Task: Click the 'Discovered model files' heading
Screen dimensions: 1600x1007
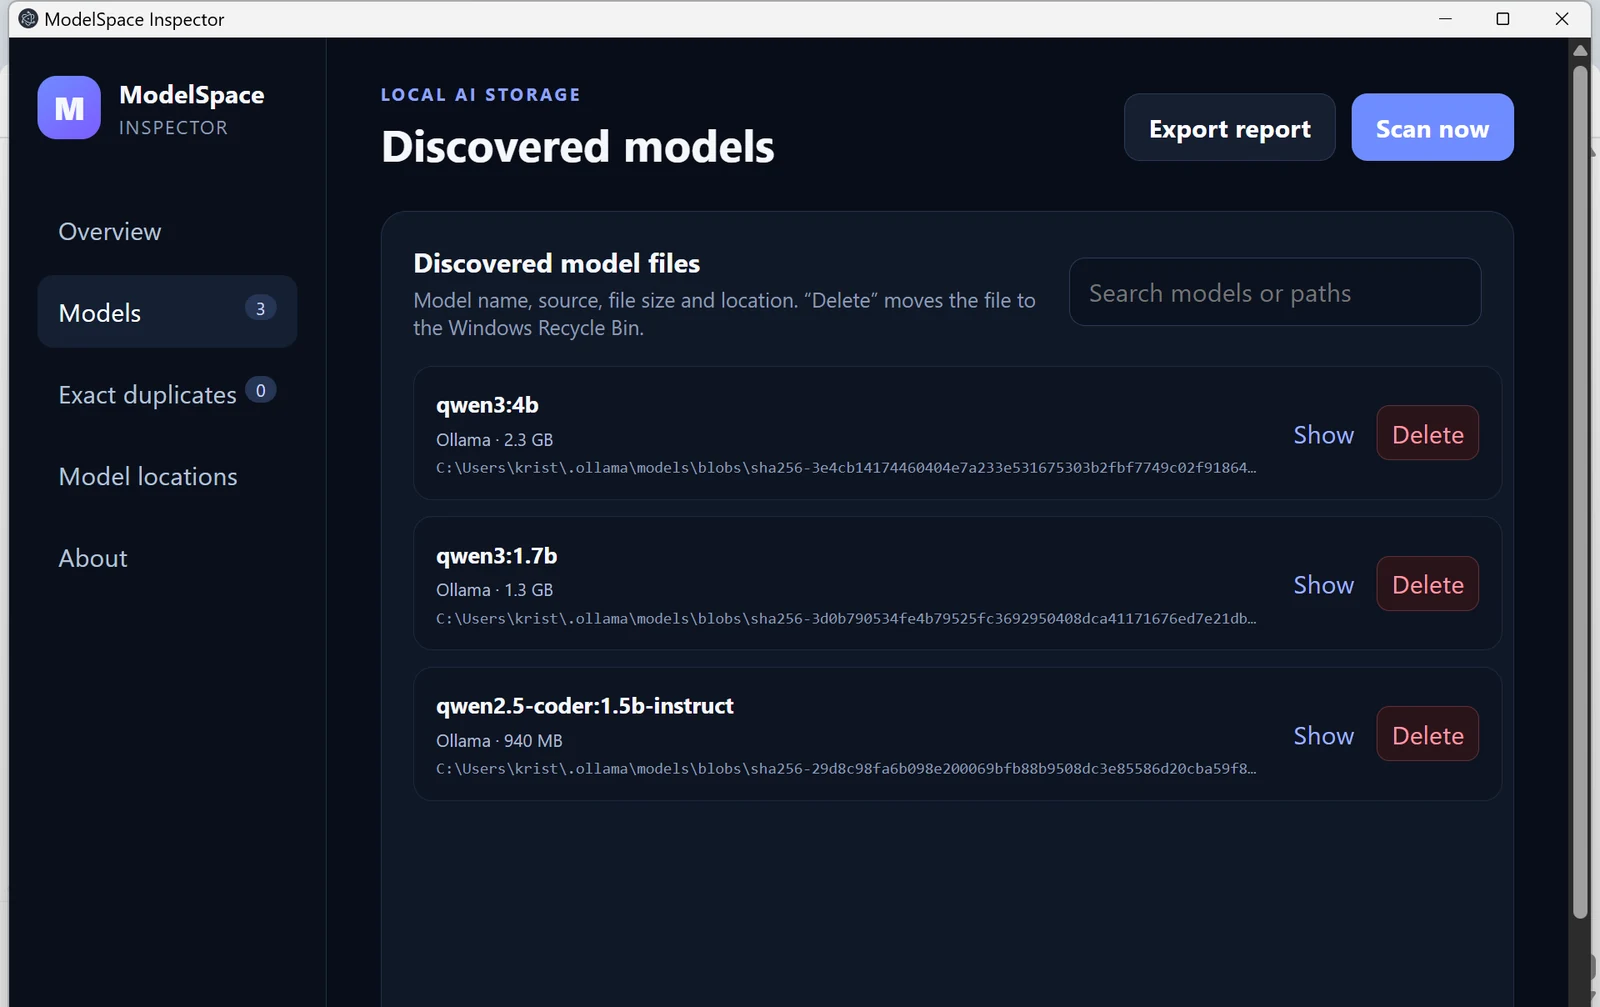Action: 557,263
